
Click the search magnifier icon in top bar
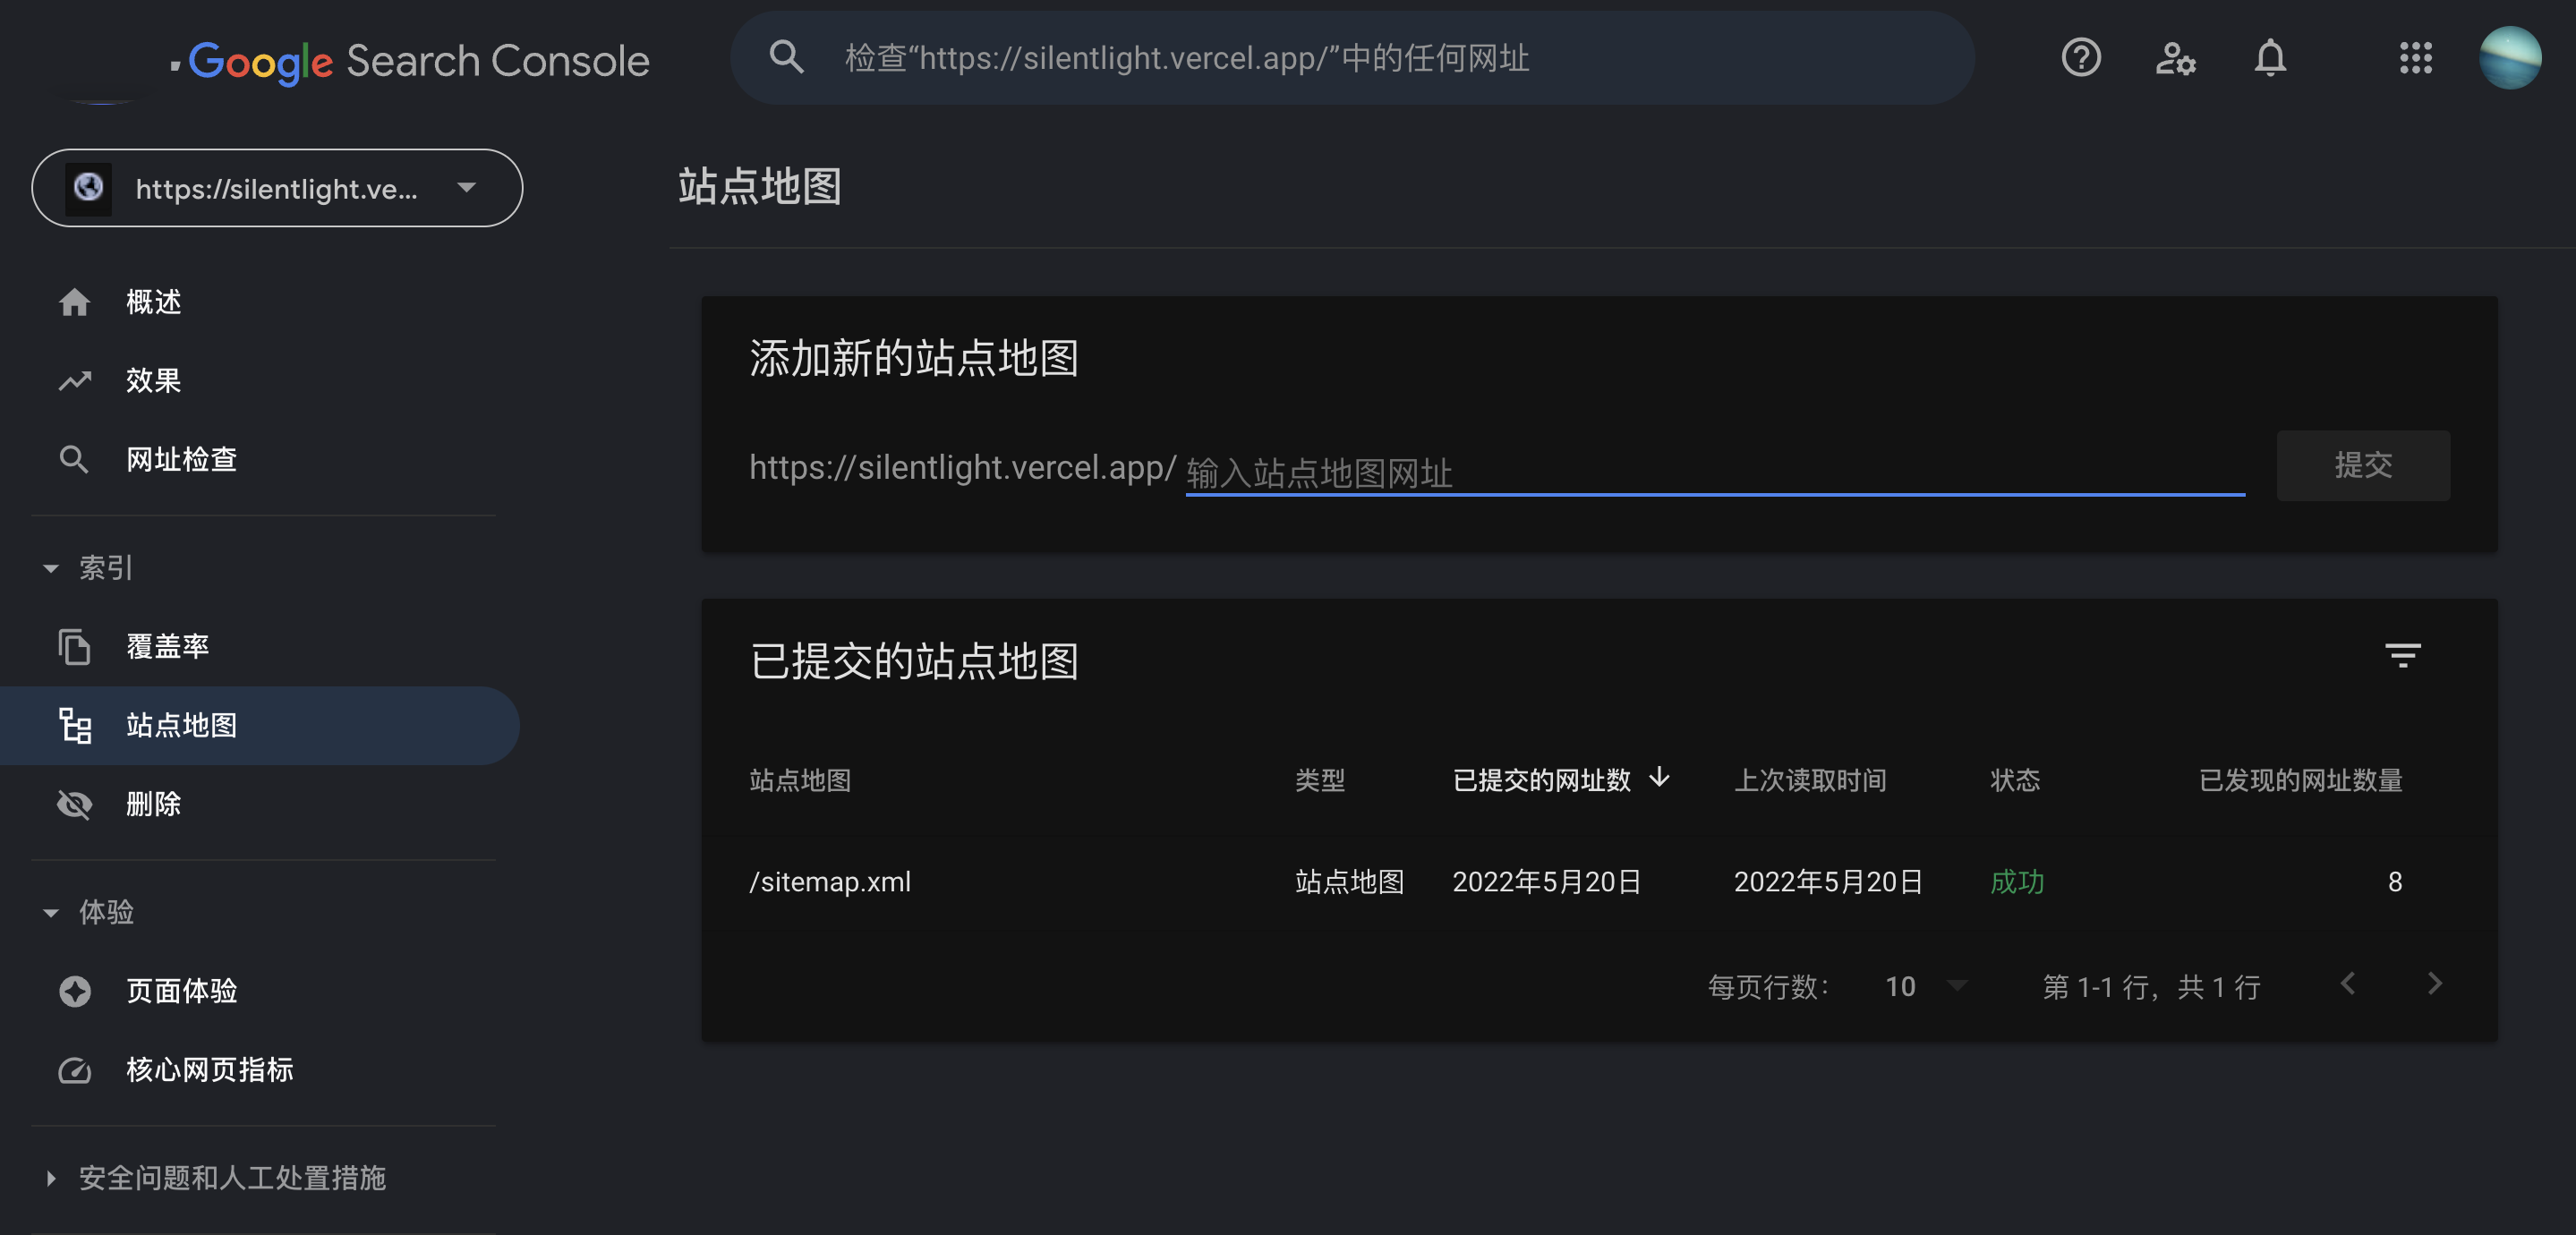(x=786, y=58)
